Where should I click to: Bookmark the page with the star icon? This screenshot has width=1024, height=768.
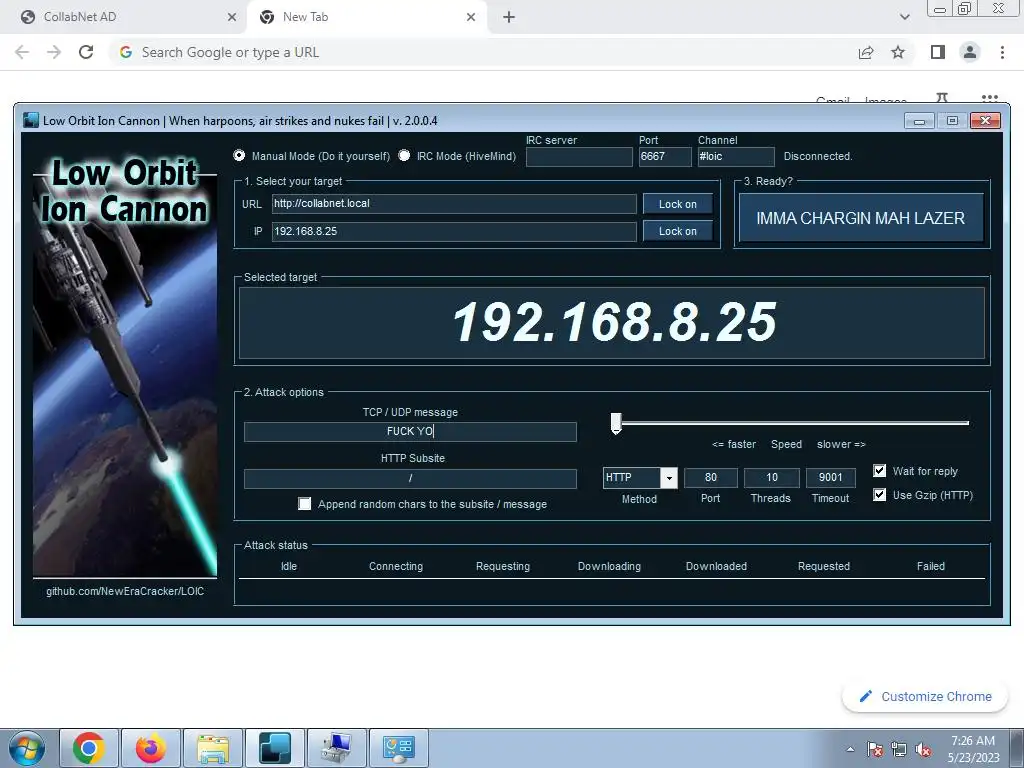pos(898,52)
